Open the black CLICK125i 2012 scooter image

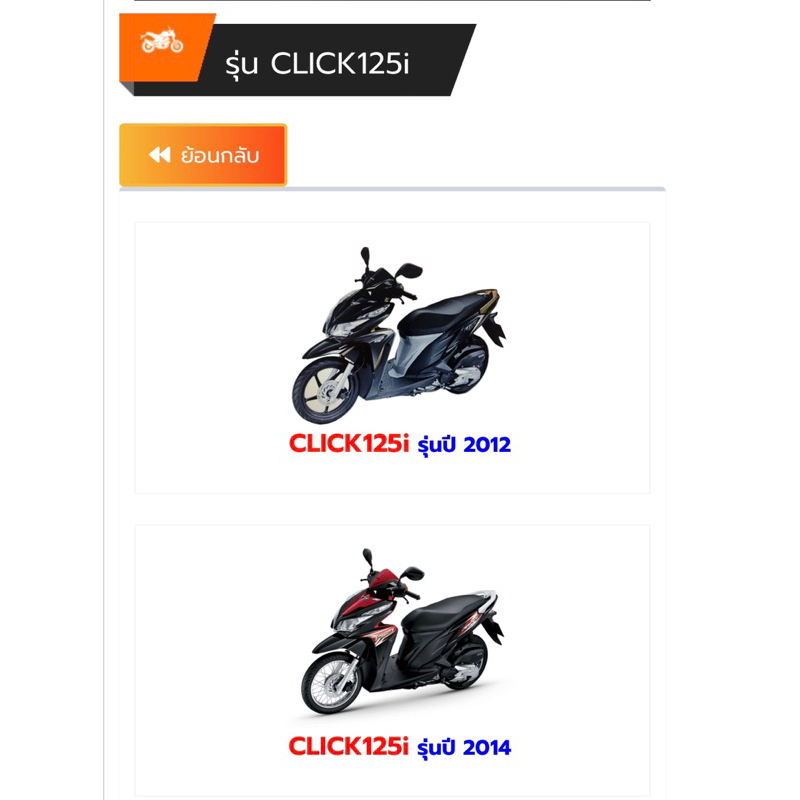point(400,335)
